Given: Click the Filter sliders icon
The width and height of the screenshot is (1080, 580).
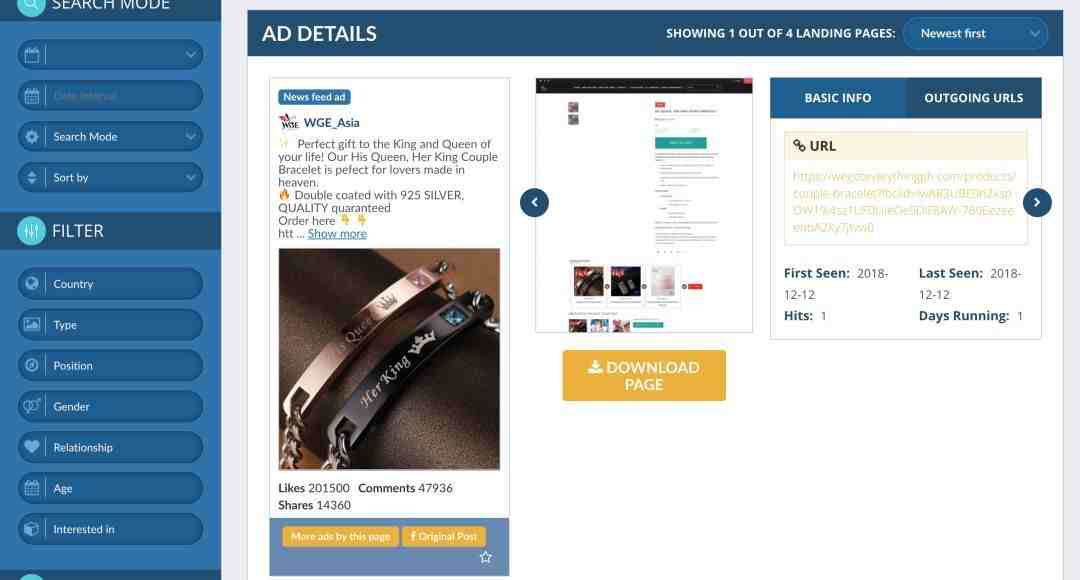Looking at the screenshot, I should coord(31,231).
